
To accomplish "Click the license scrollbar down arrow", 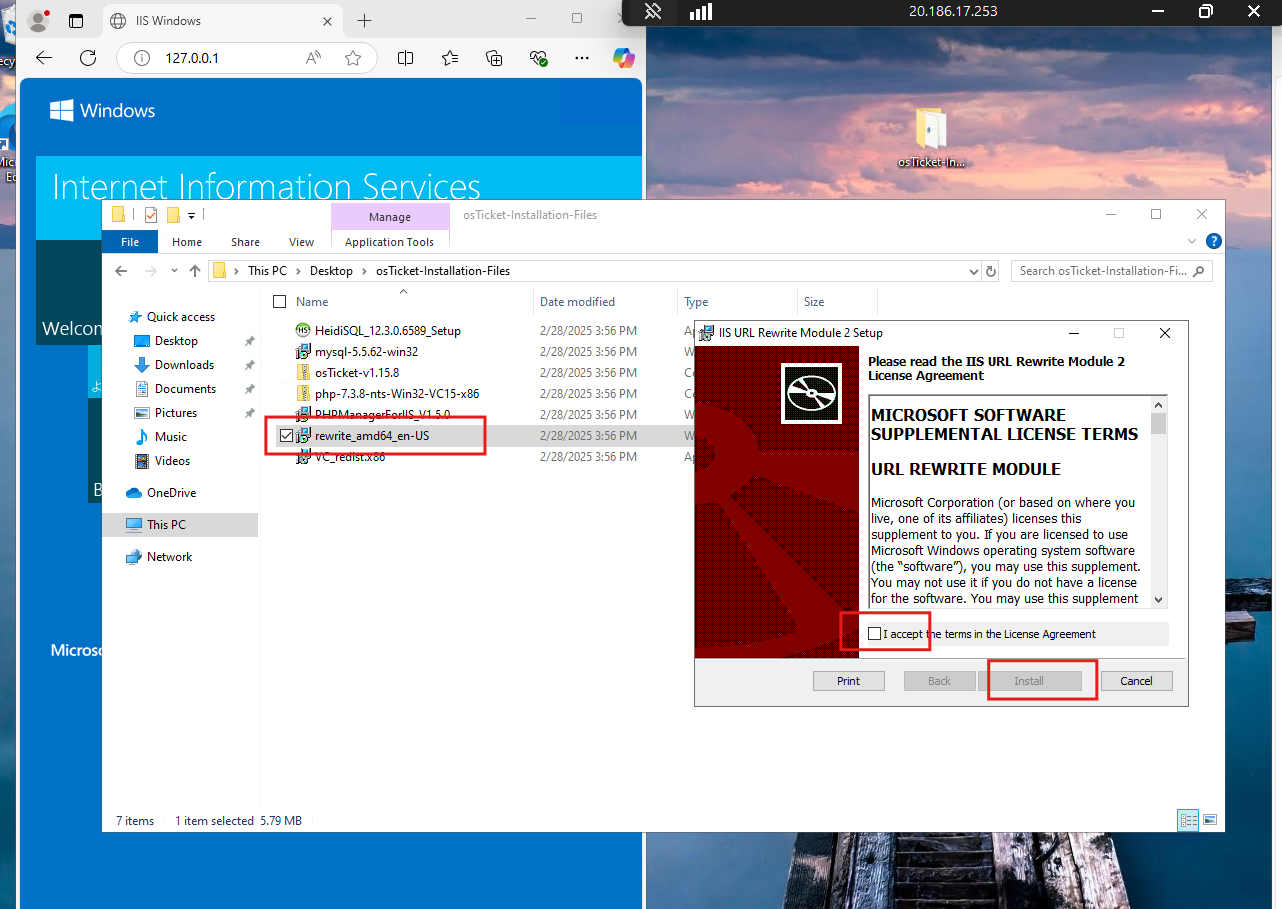I will click(1158, 599).
